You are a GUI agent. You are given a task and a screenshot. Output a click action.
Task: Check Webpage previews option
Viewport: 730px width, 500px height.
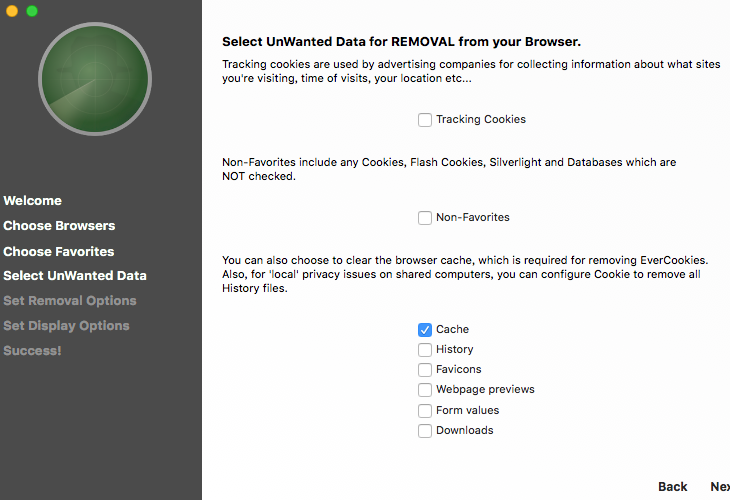point(425,390)
